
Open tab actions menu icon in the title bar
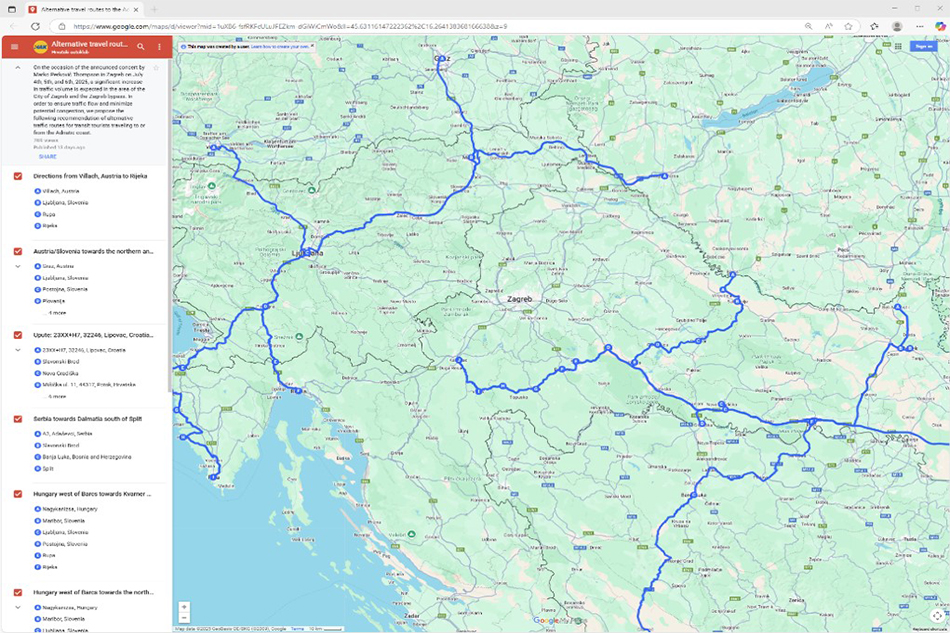[x=12, y=9]
